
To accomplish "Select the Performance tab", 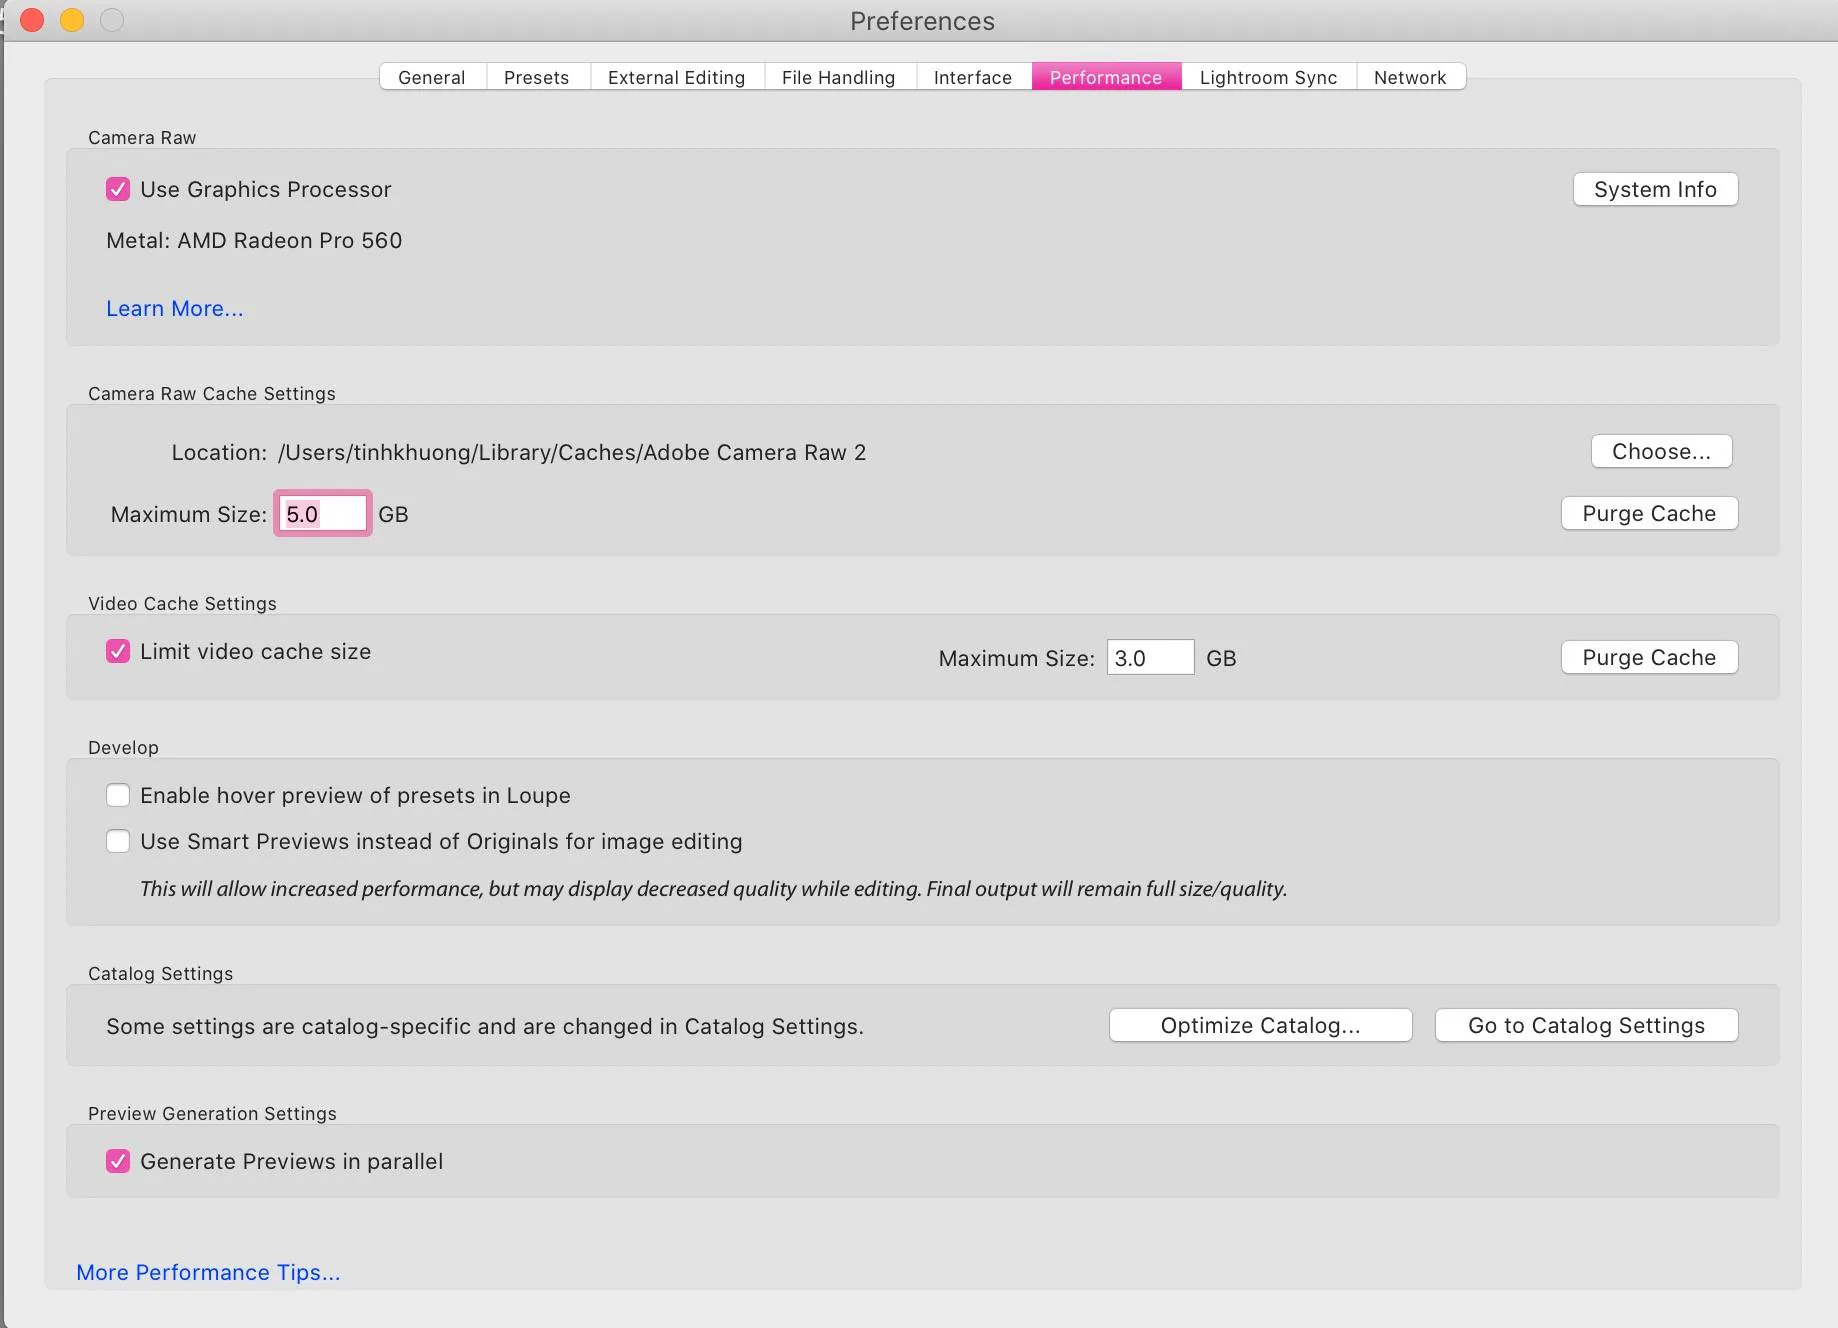I will pos(1106,77).
